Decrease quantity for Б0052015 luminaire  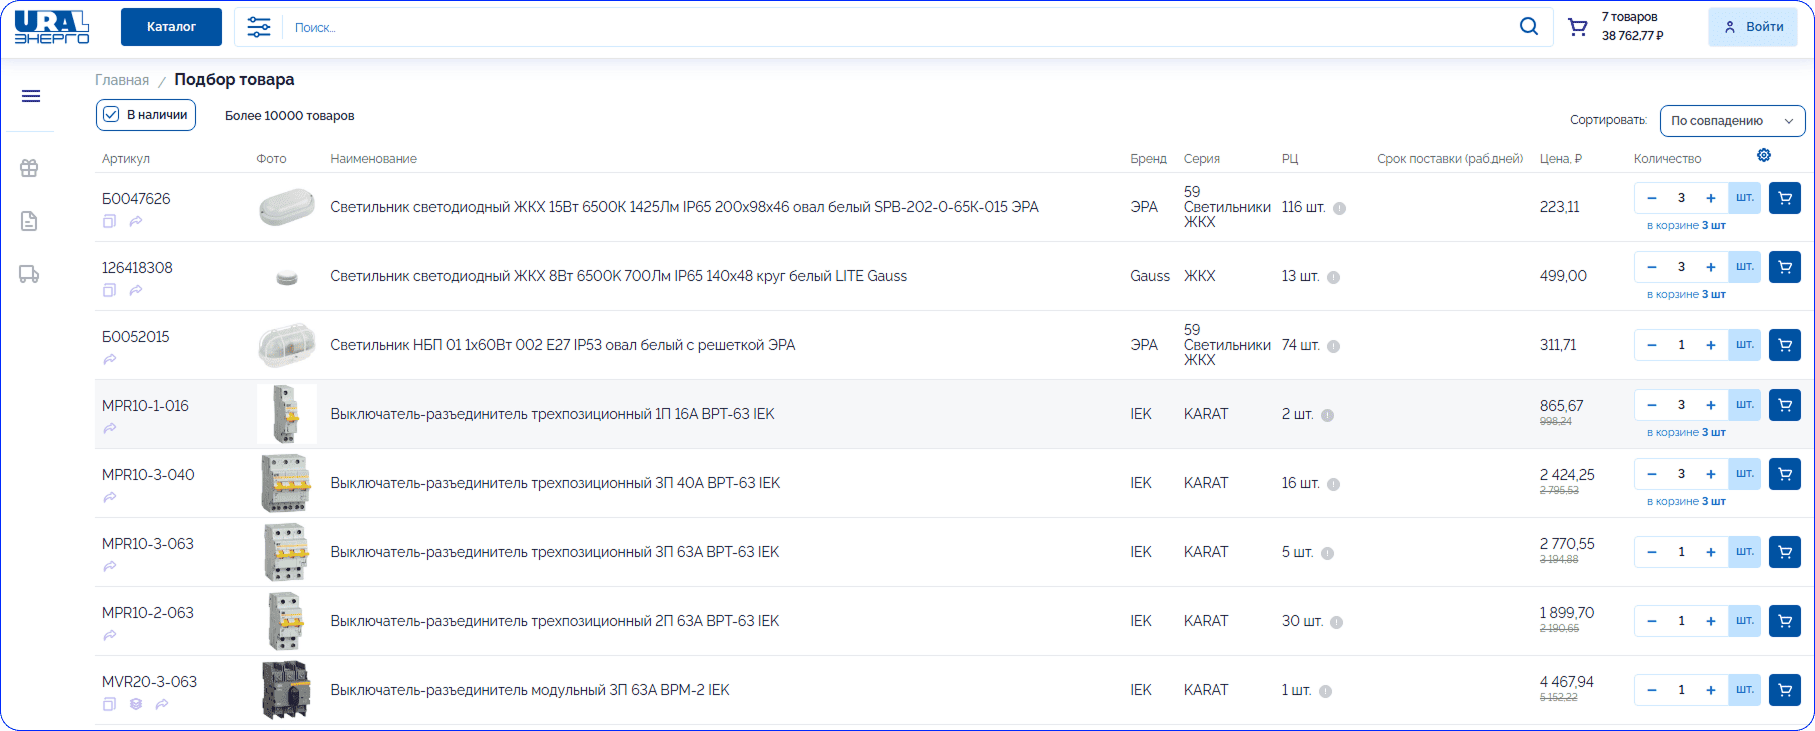point(1652,345)
